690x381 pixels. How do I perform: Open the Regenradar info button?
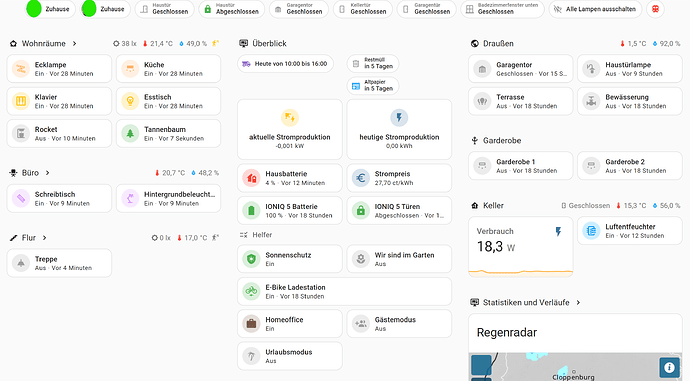(669, 367)
